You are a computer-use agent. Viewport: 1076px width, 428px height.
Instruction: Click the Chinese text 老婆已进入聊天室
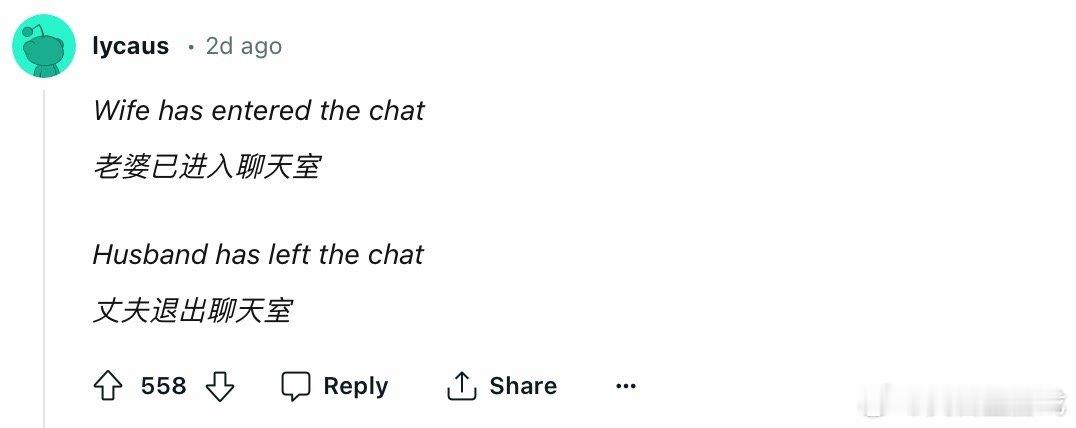point(207,167)
